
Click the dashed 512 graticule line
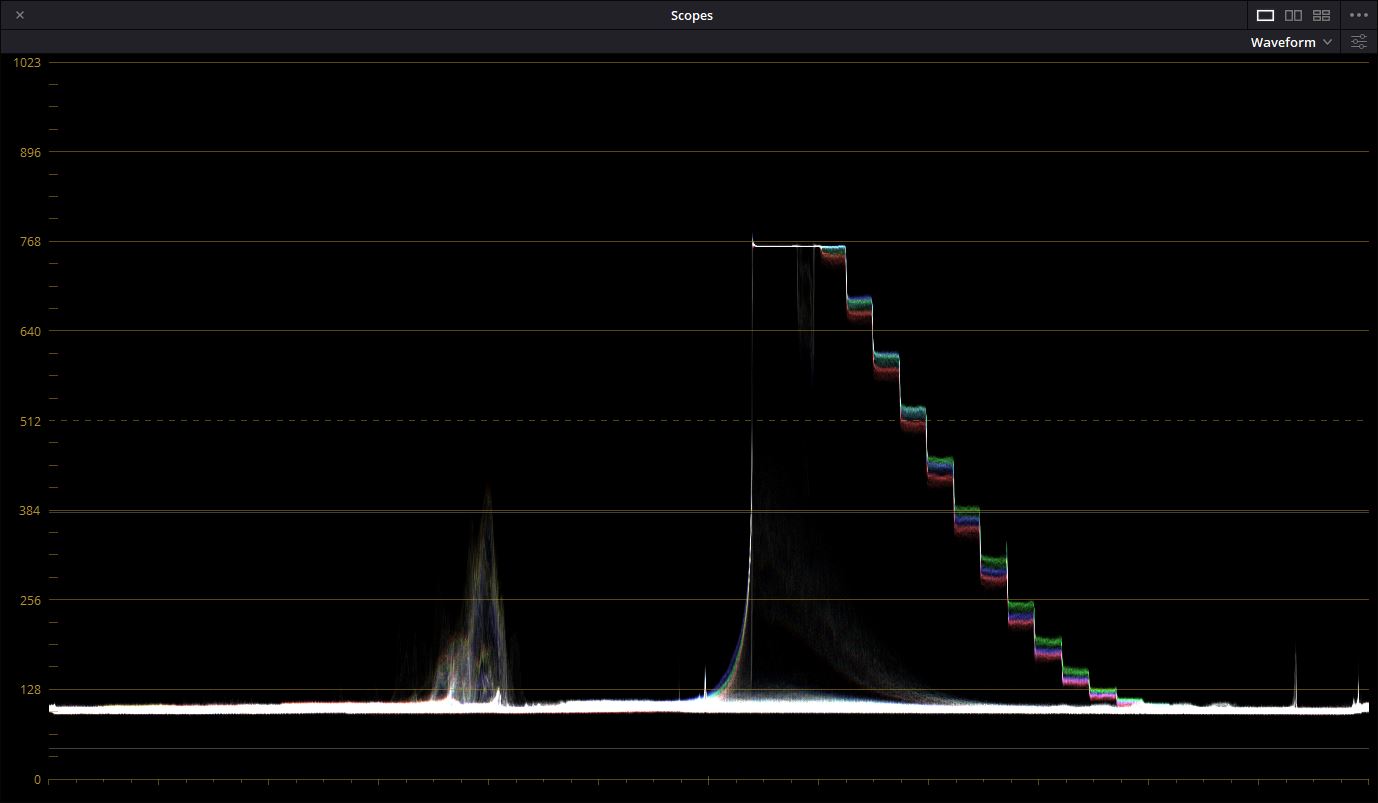click(300, 421)
